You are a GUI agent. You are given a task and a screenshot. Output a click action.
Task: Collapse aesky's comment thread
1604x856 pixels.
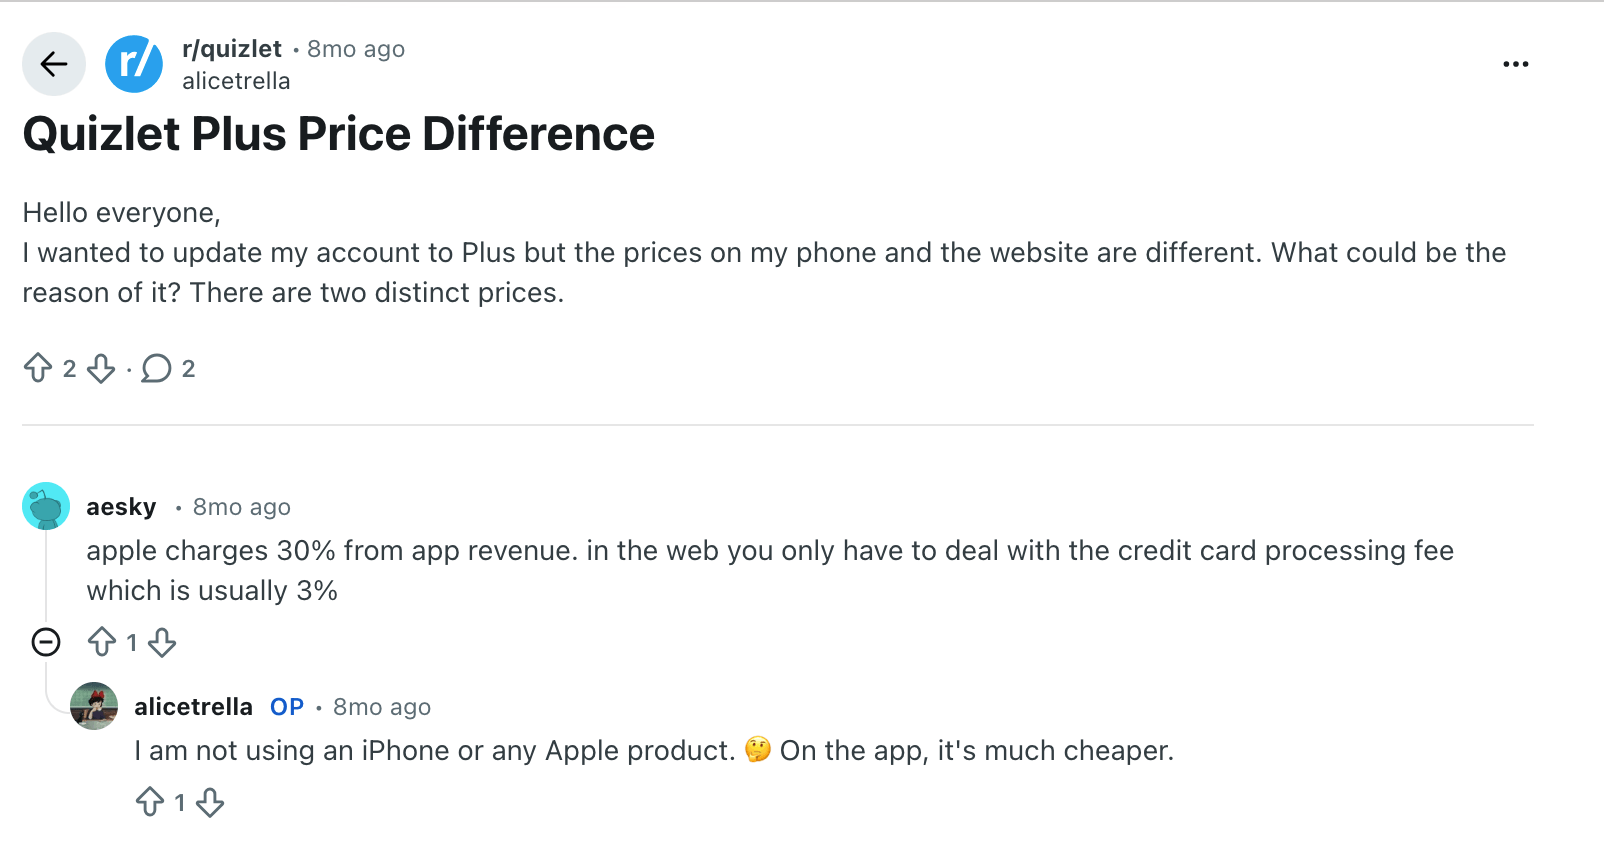click(x=45, y=641)
